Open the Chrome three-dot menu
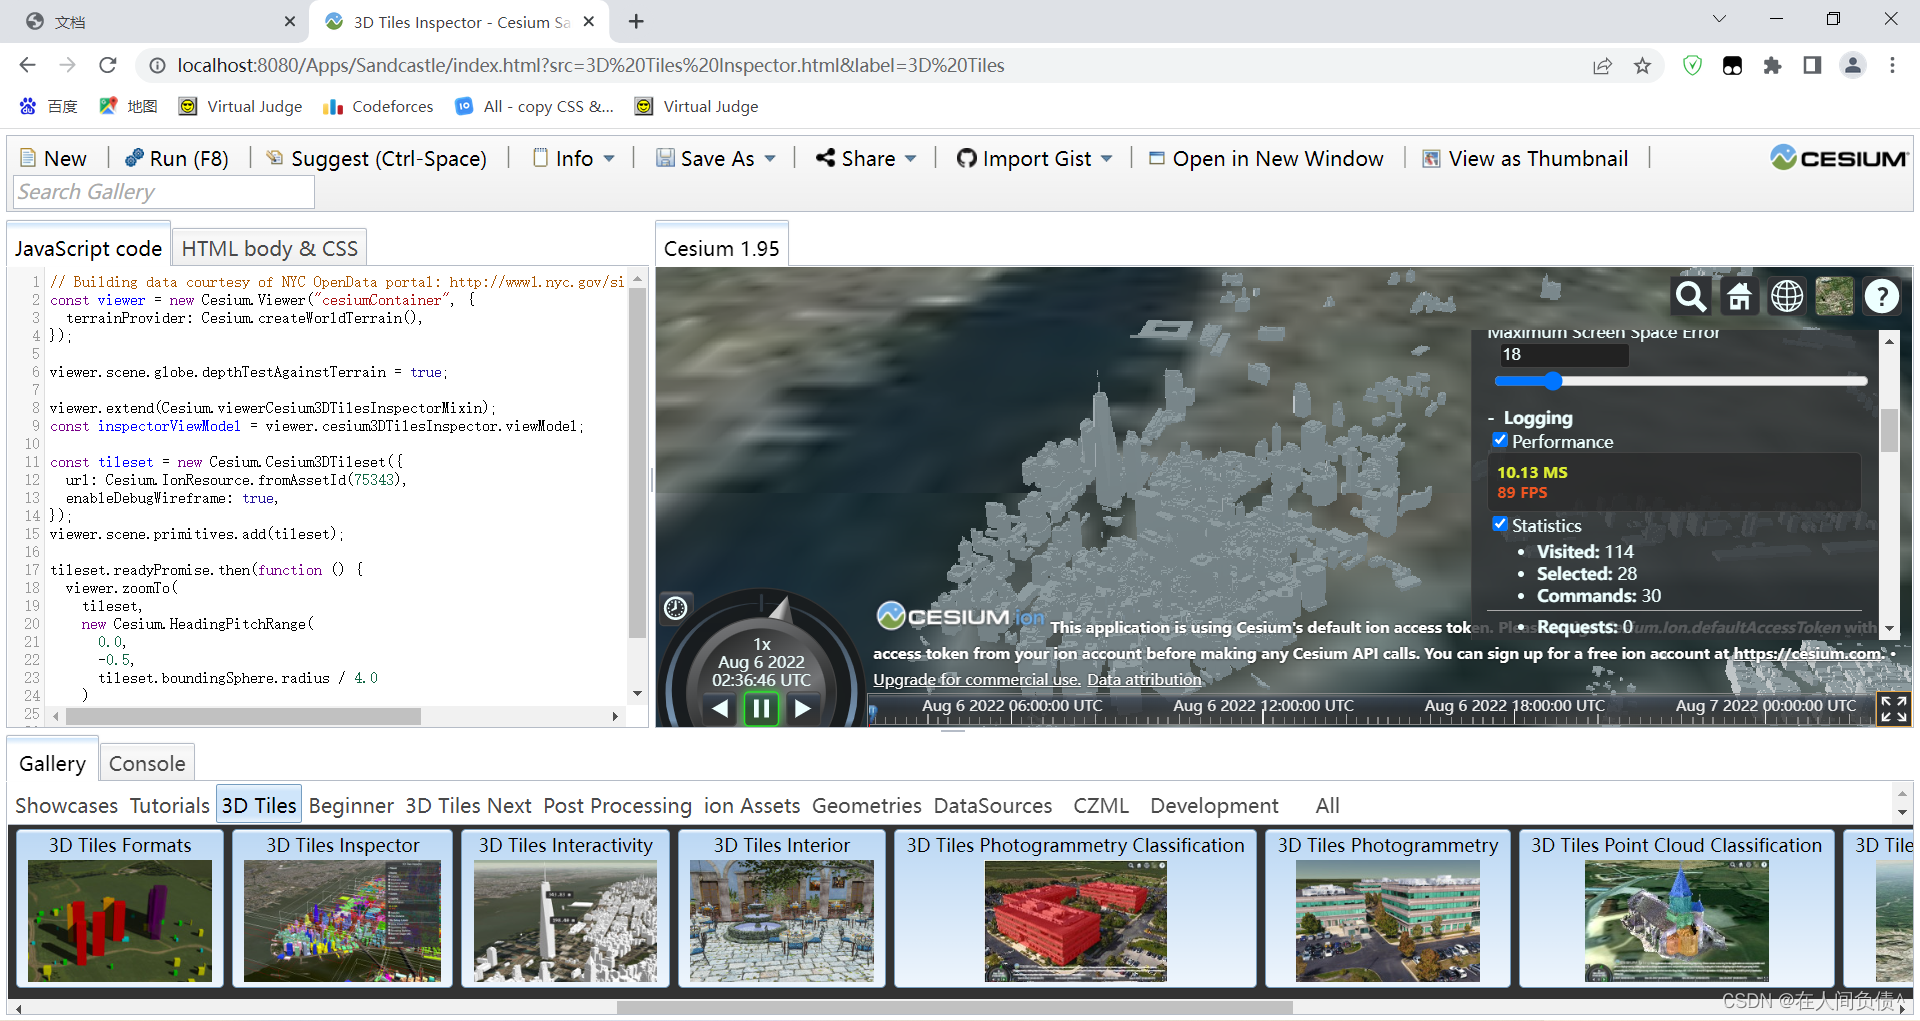Image resolution: width=1920 pixels, height=1021 pixels. click(x=1892, y=66)
